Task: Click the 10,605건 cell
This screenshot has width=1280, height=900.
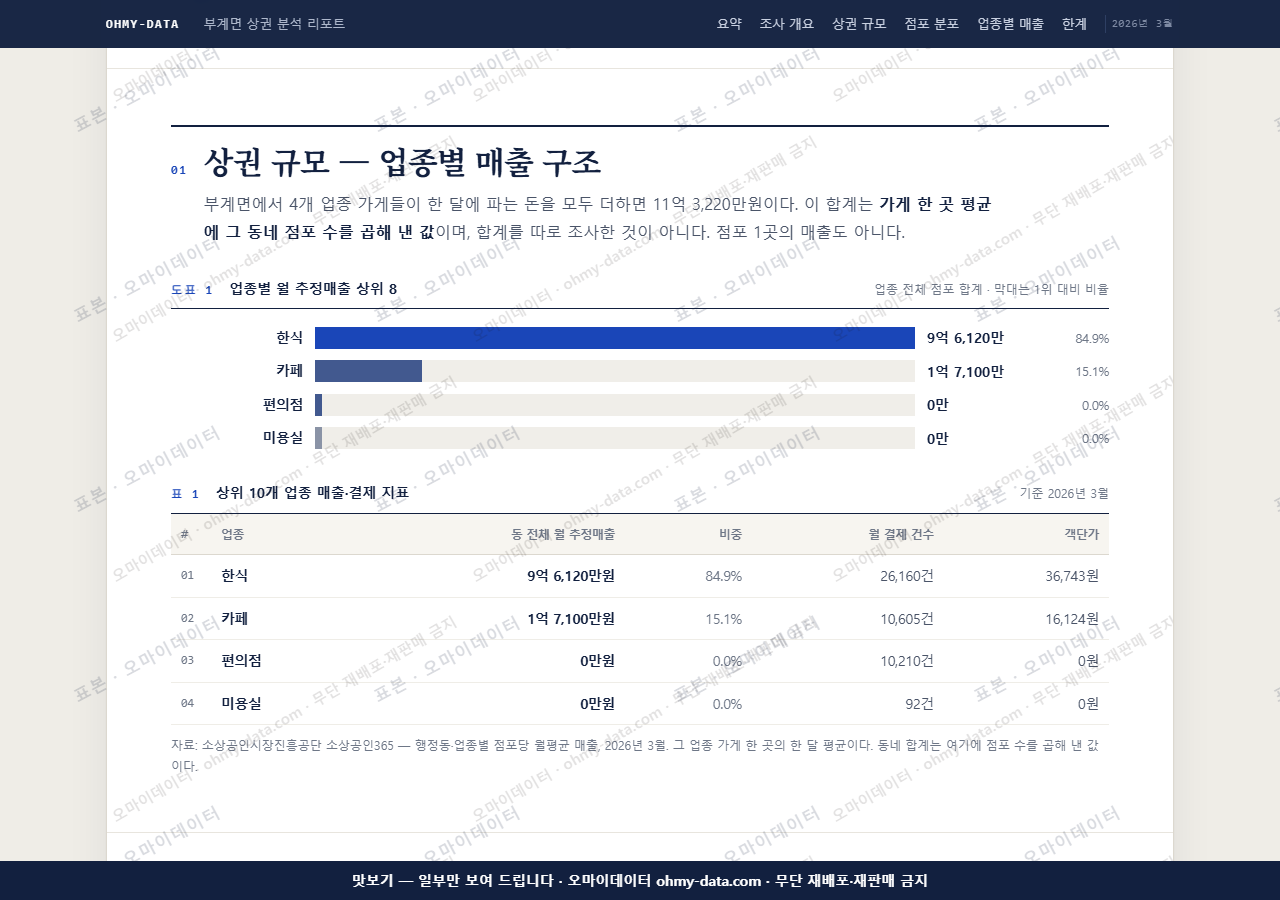Action: coord(907,619)
